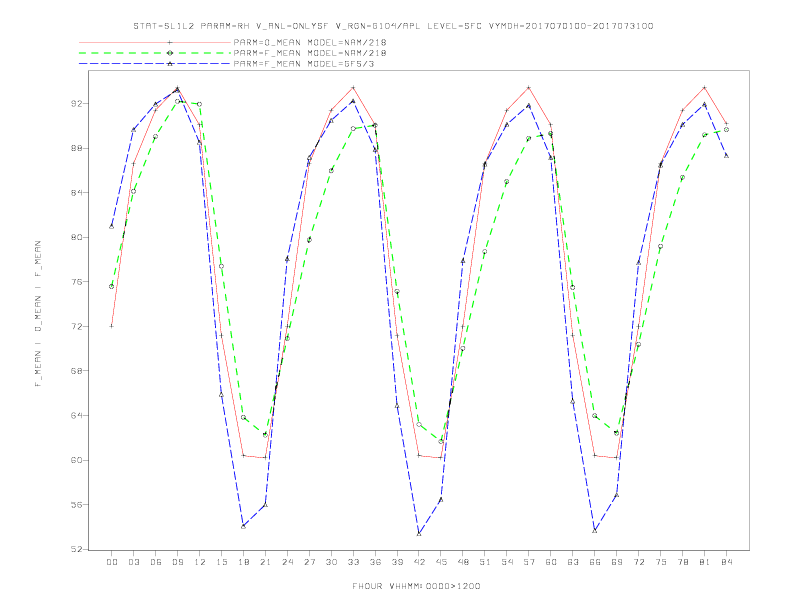Click blue GFS triangle marker at hour 42

419,534
